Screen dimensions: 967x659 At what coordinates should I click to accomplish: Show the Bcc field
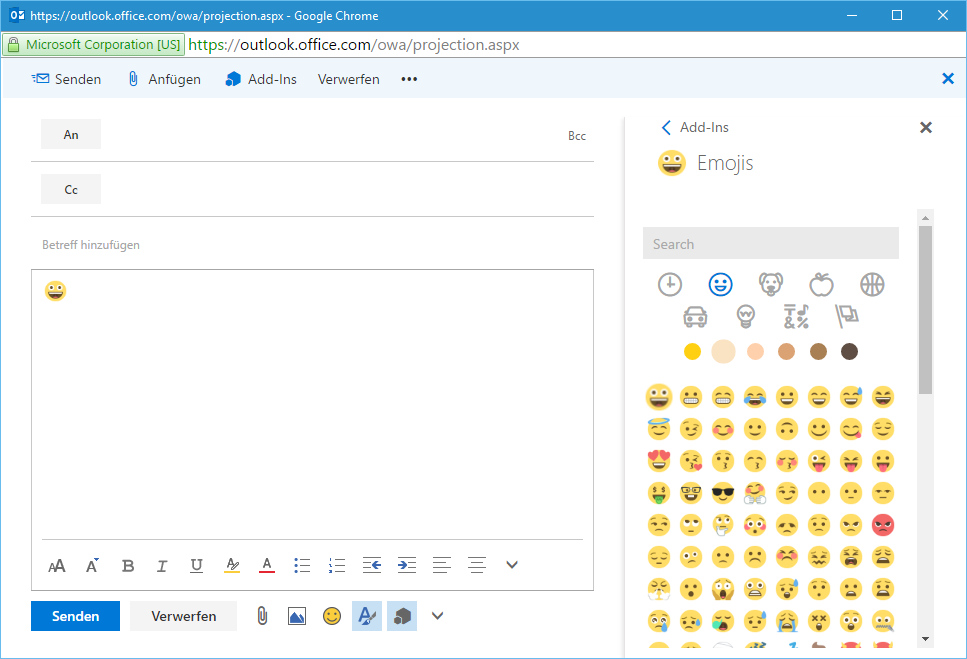[577, 136]
